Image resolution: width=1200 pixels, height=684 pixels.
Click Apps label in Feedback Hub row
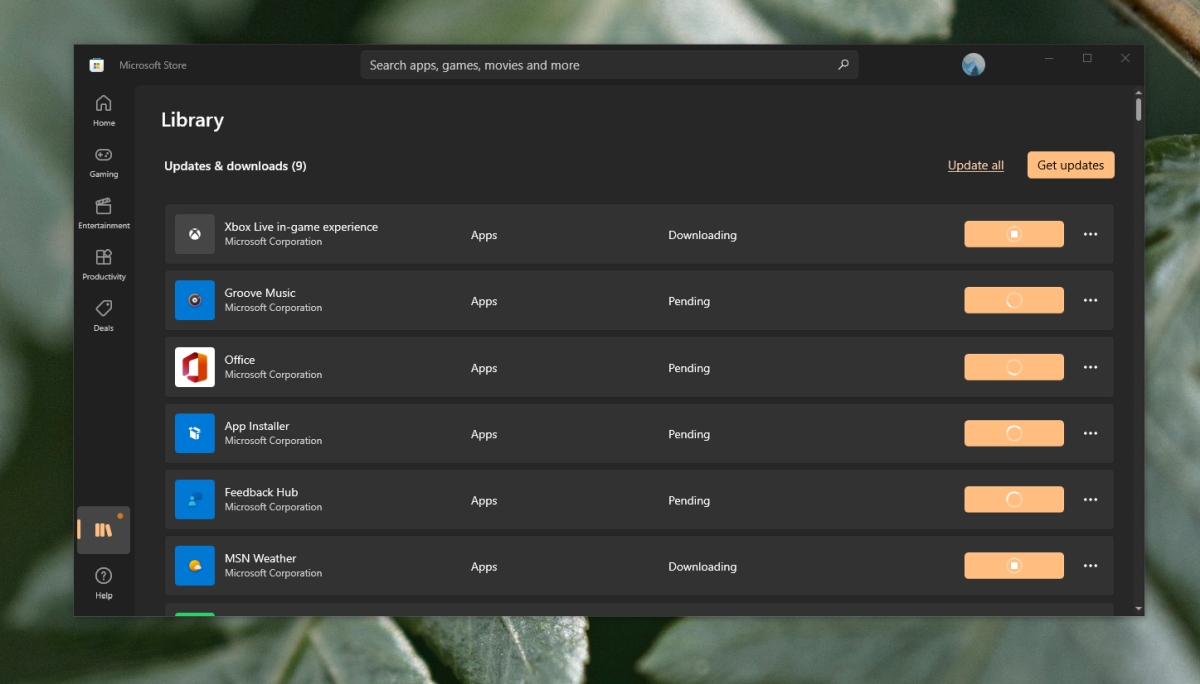click(484, 500)
